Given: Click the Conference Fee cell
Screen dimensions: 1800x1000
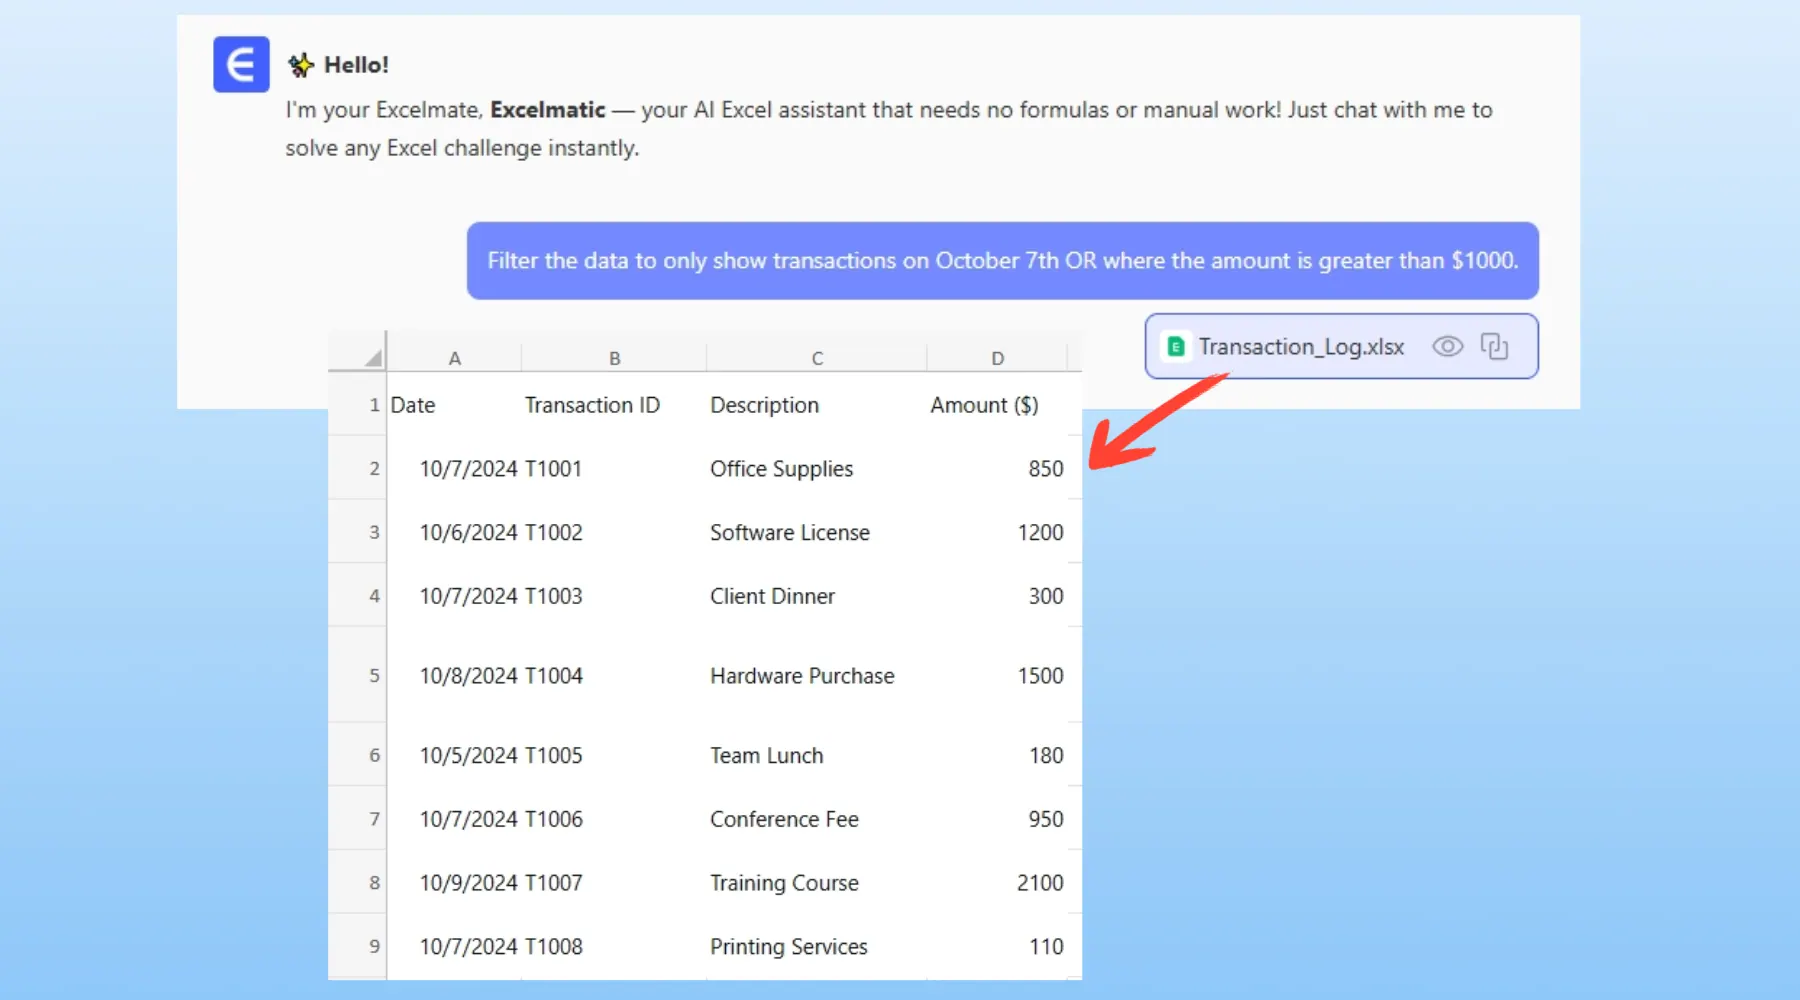Looking at the screenshot, I should pyautogui.click(x=784, y=820).
